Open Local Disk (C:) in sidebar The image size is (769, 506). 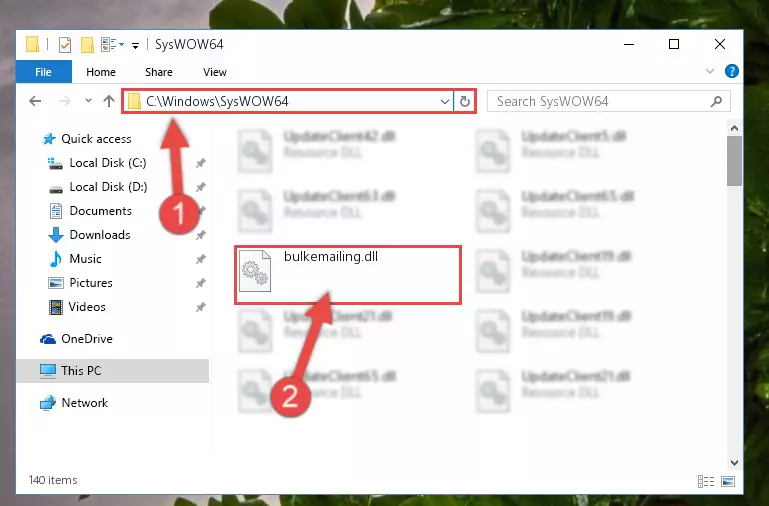[108, 163]
